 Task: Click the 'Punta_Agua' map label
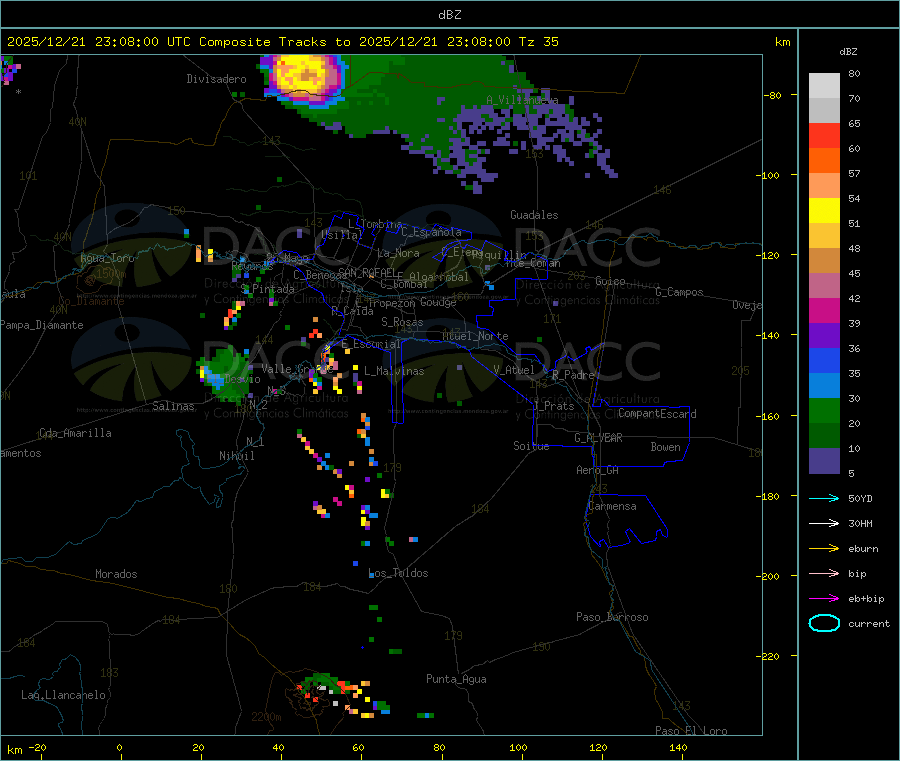coord(456,679)
